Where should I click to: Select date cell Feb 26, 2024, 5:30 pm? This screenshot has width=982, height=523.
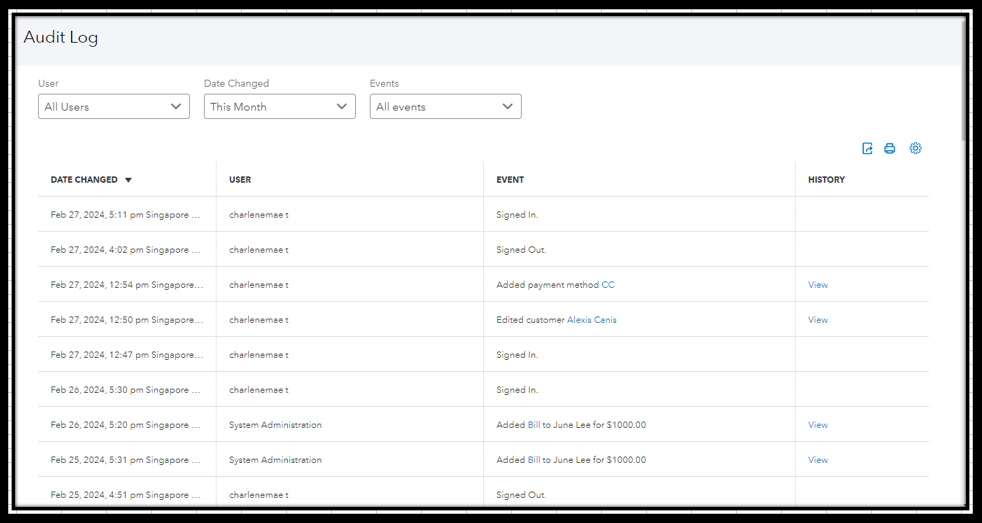click(125, 390)
